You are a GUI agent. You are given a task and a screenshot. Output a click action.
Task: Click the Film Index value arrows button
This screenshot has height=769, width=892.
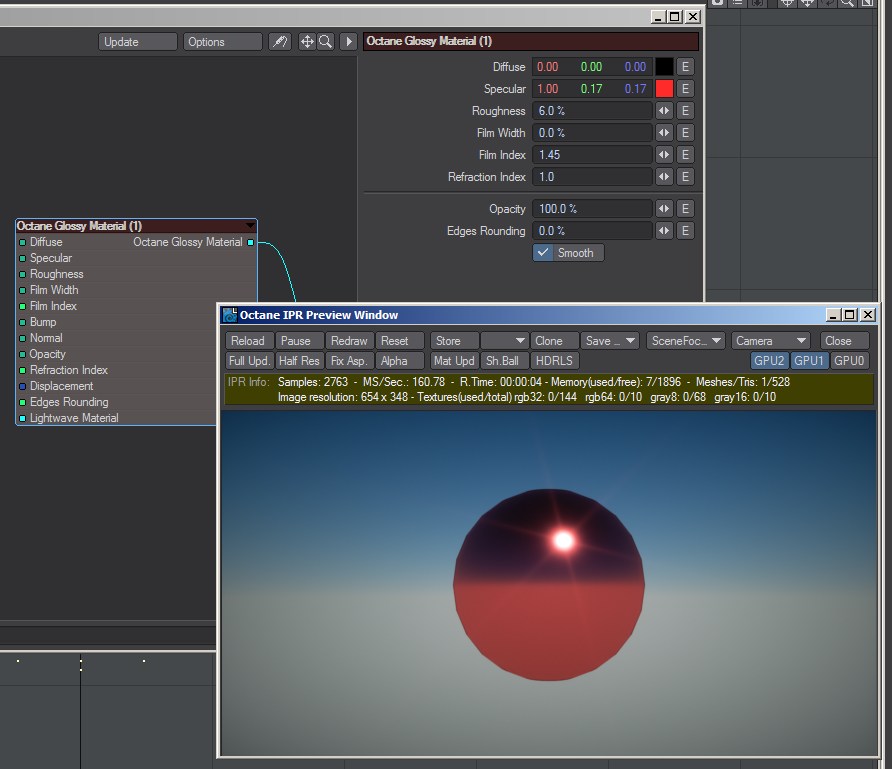(x=664, y=155)
